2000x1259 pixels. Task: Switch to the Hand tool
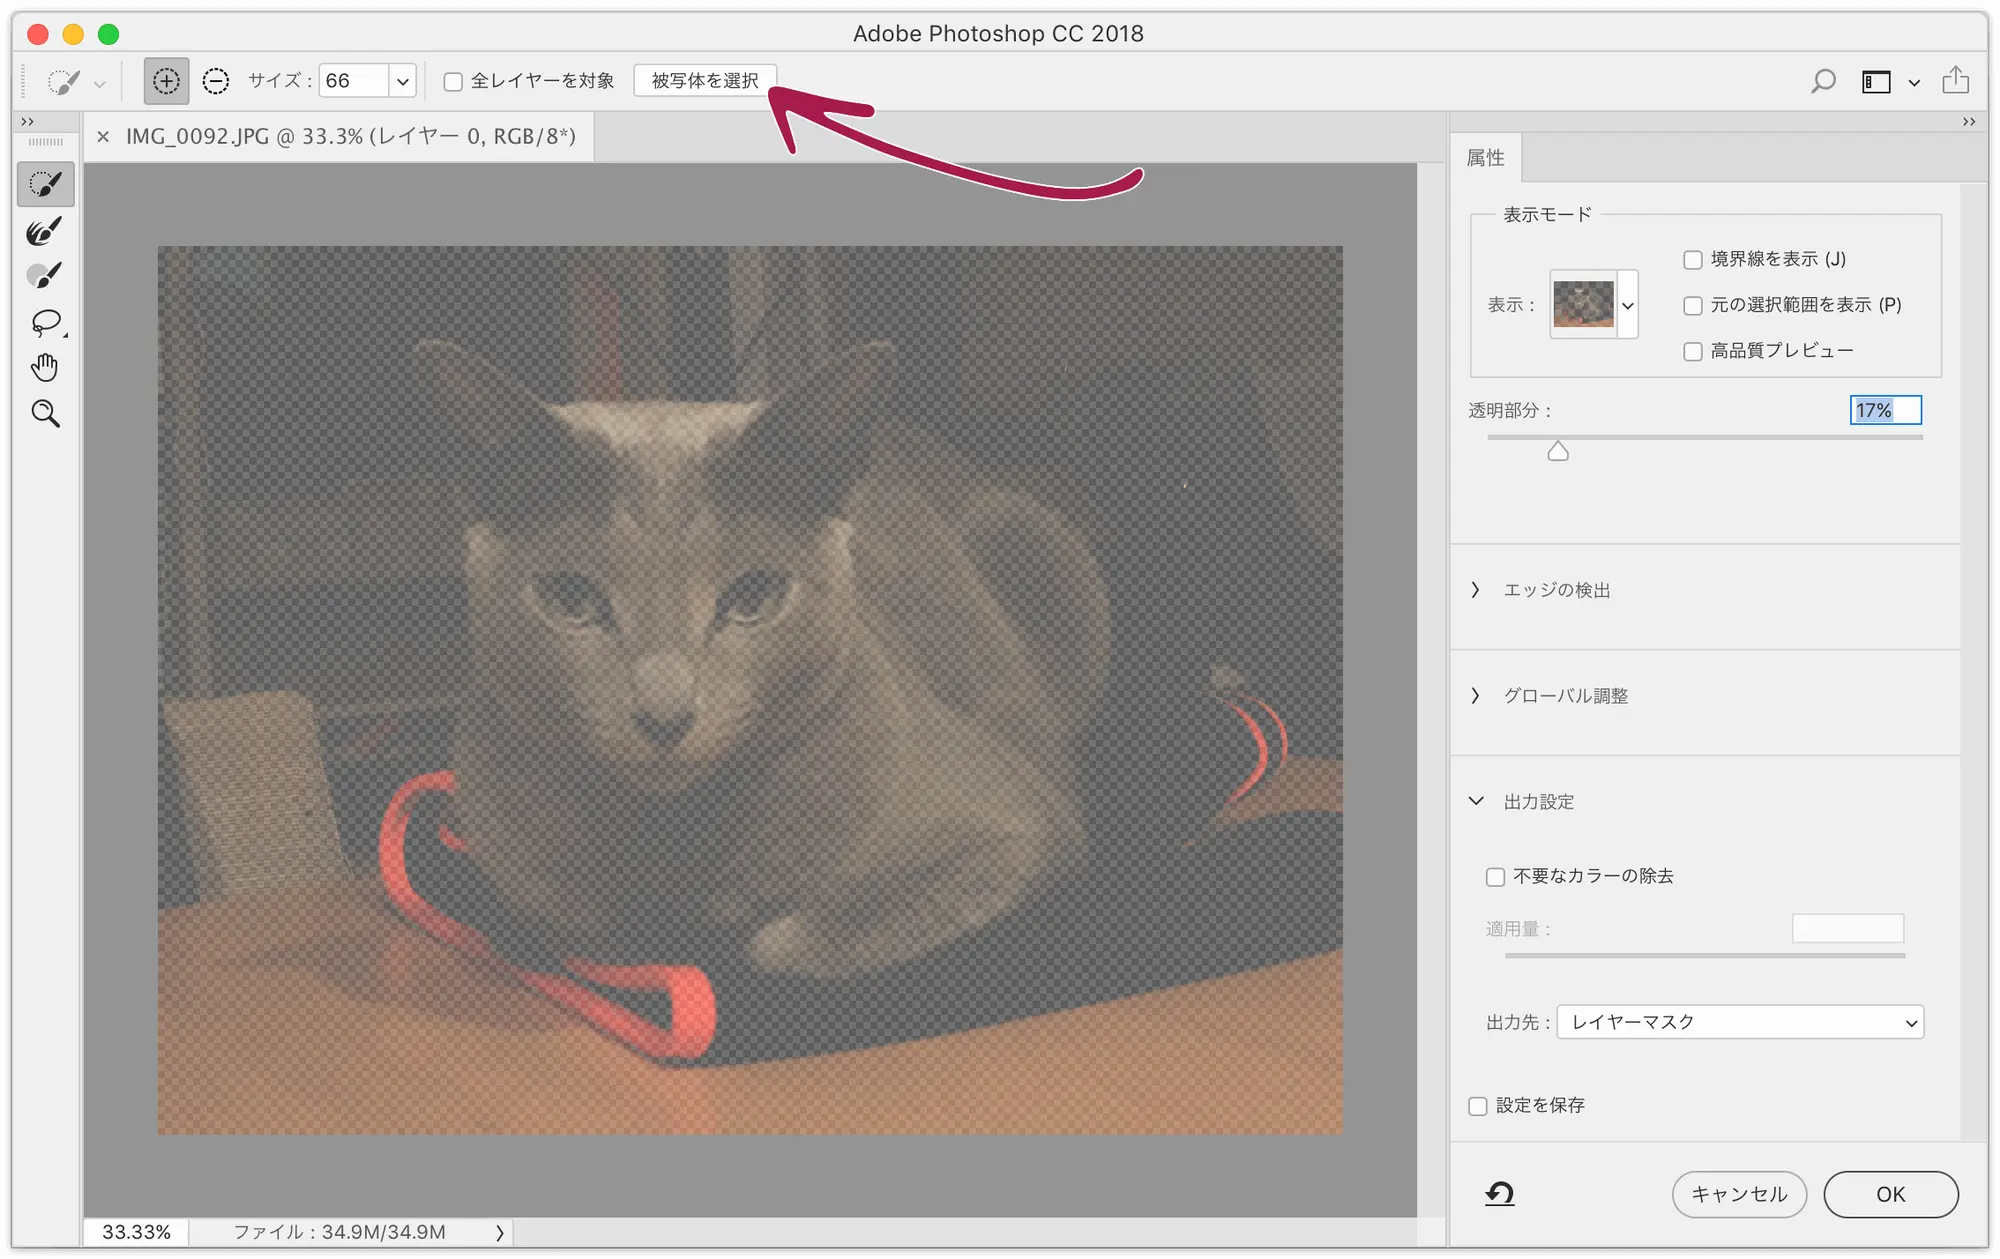[x=45, y=366]
